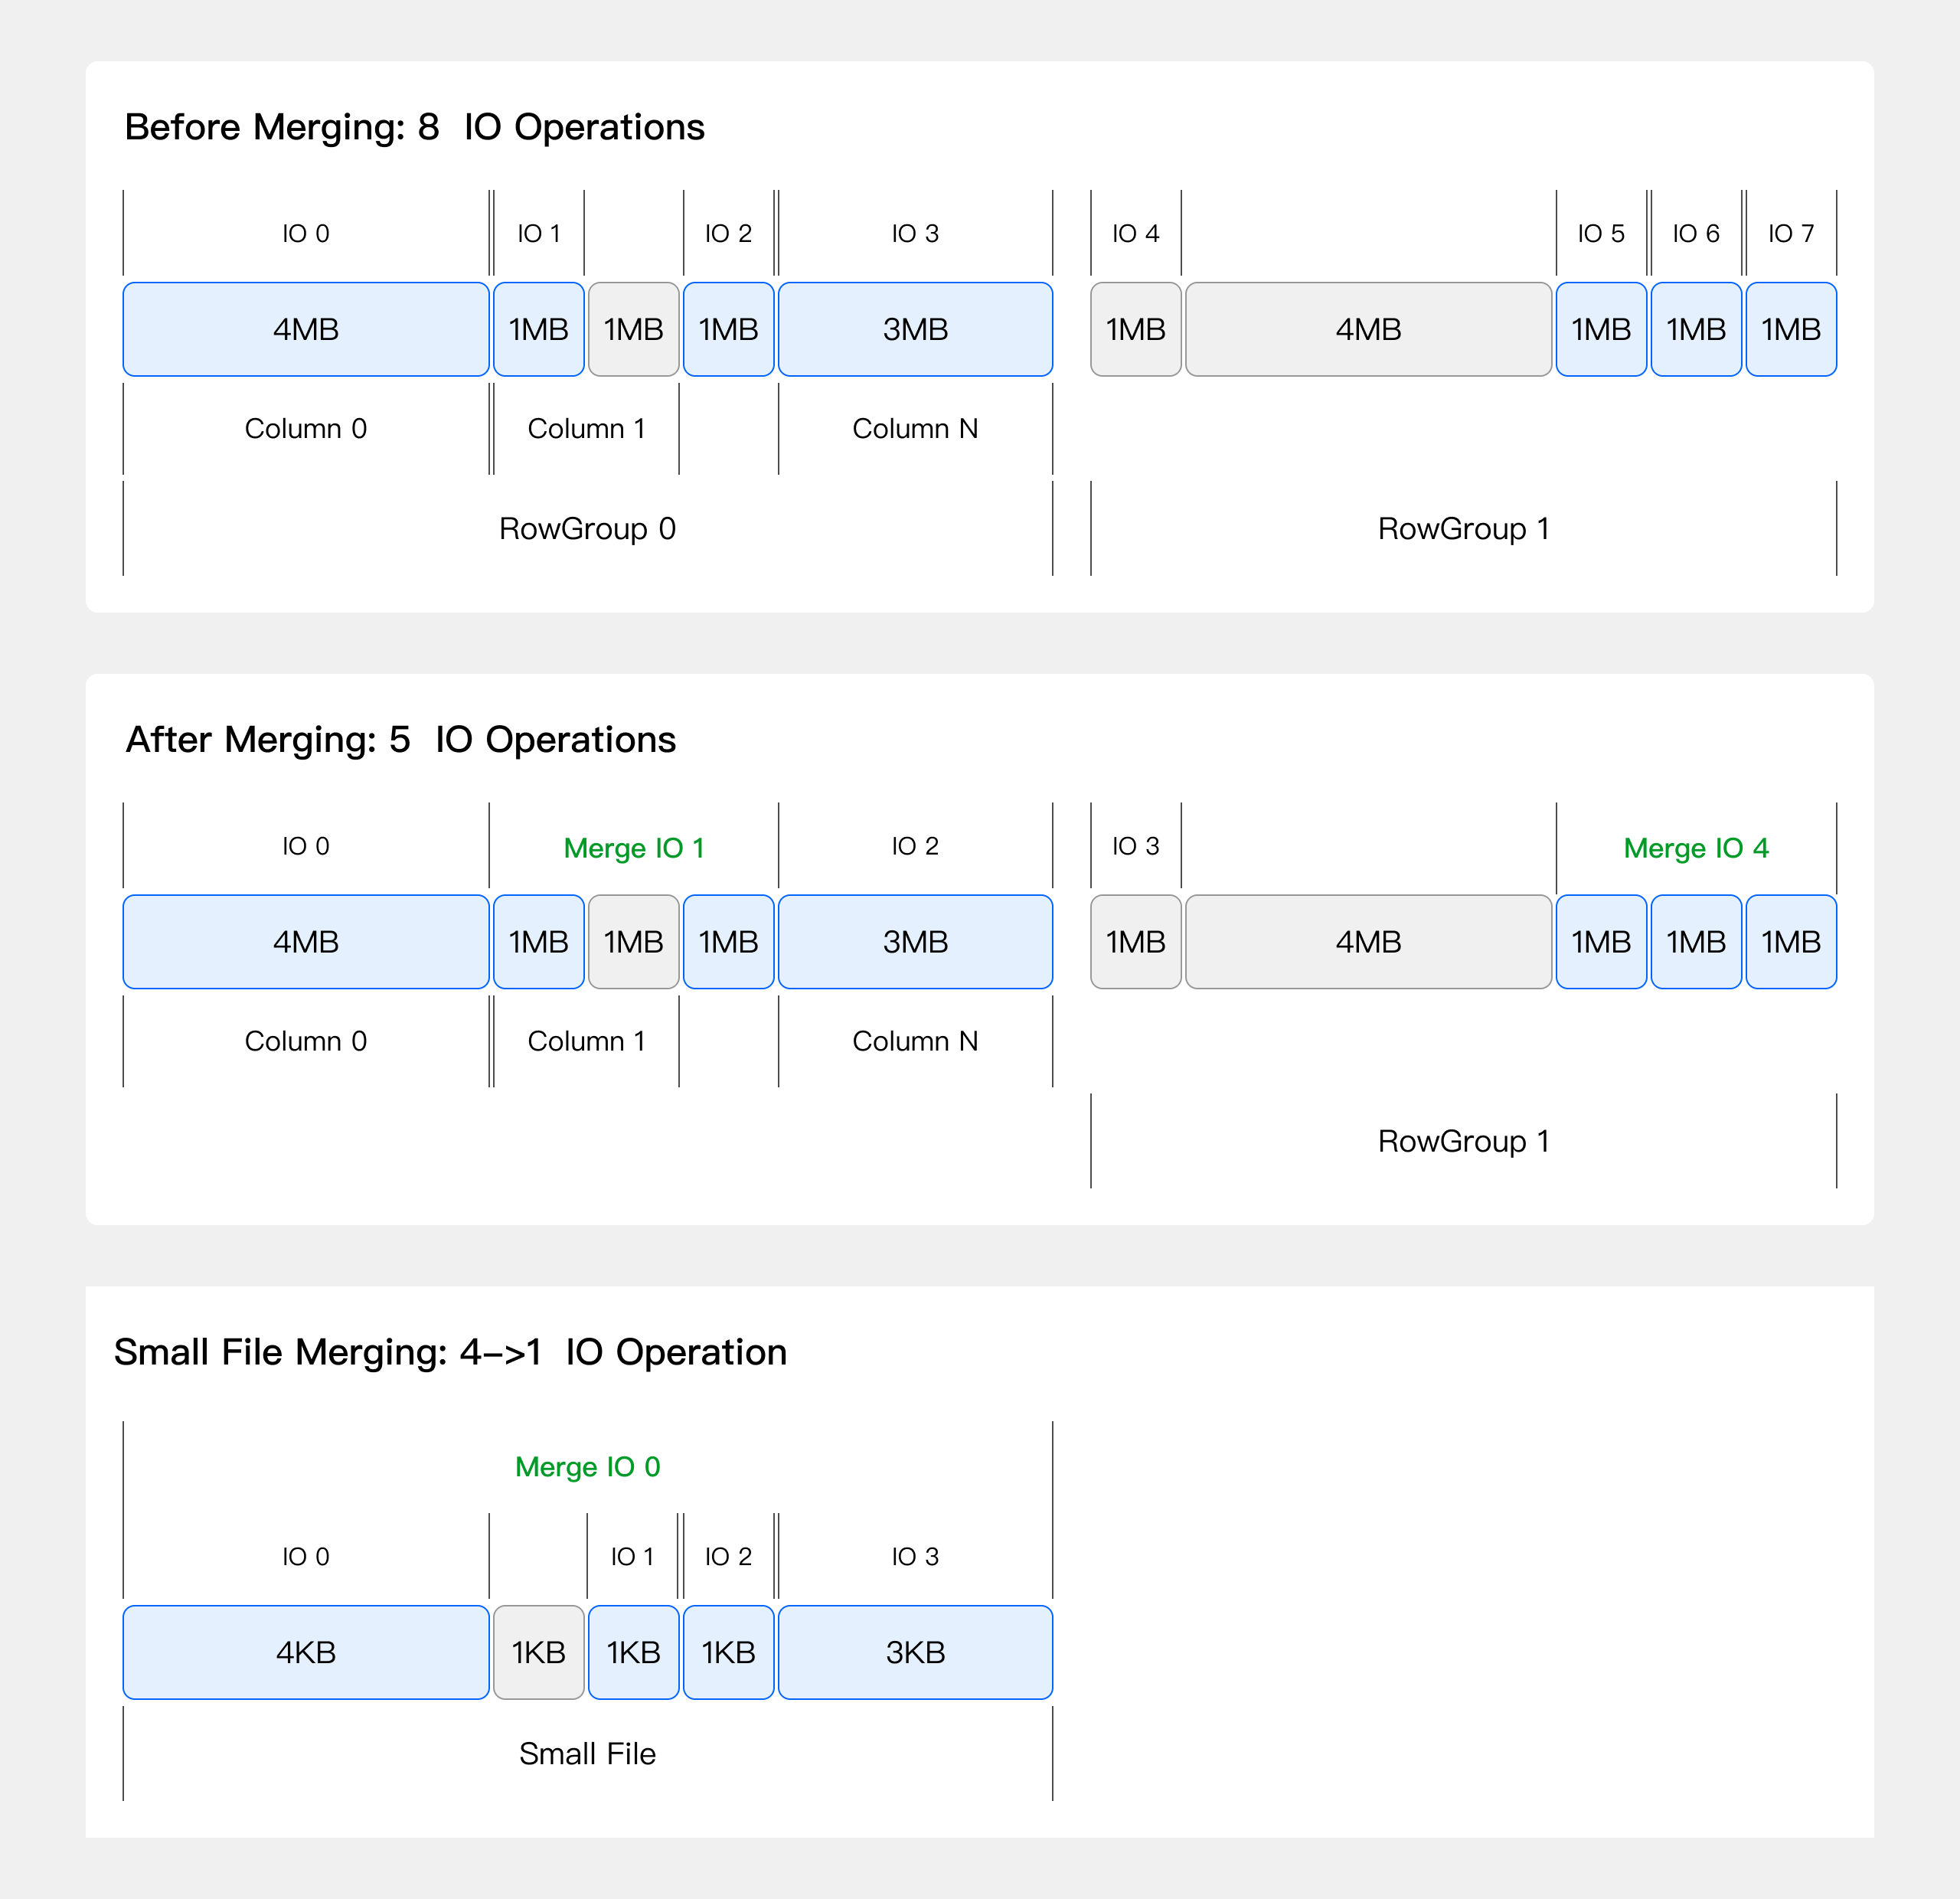1960x1899 pixels.
Task: Select the green "Merge IO 0" label
Action: pyautogui.click(x=587, y=1467)
